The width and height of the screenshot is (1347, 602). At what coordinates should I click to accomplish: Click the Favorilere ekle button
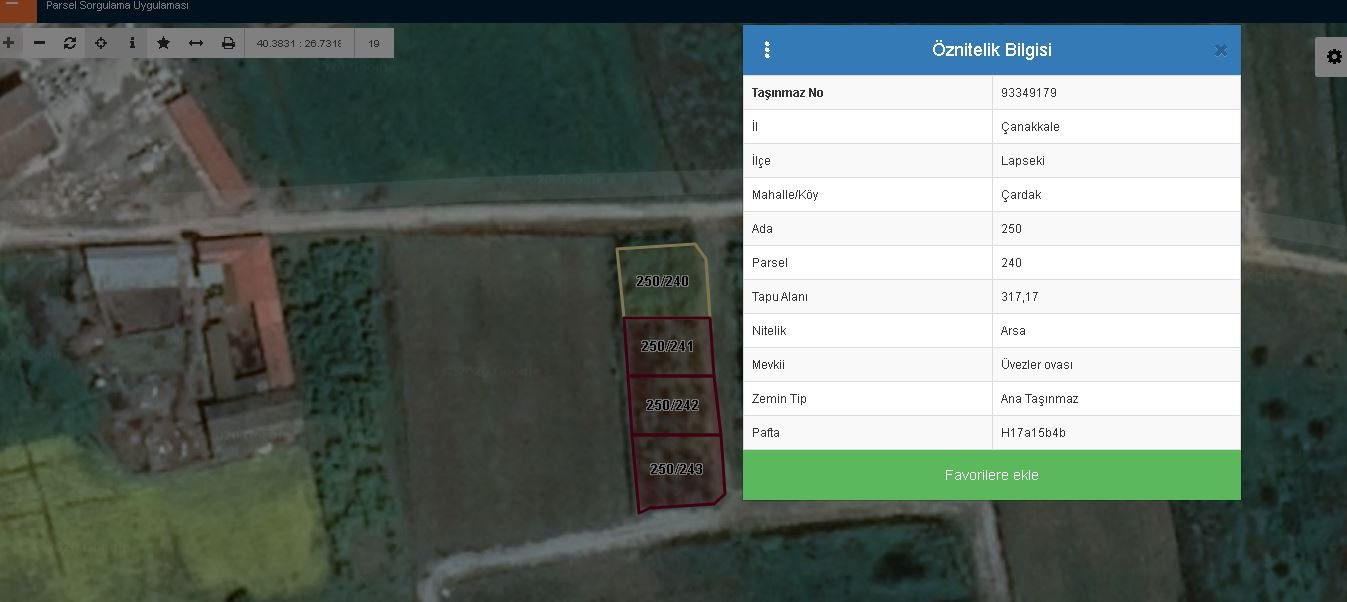[x=991, y=475]
